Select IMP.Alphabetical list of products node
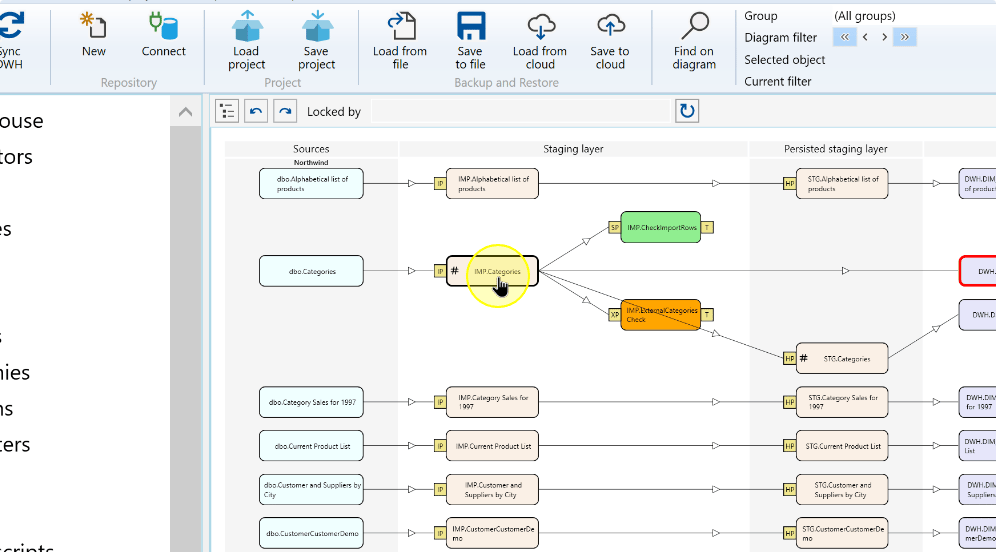Screen dimensions: 996x552 (492, 184)
